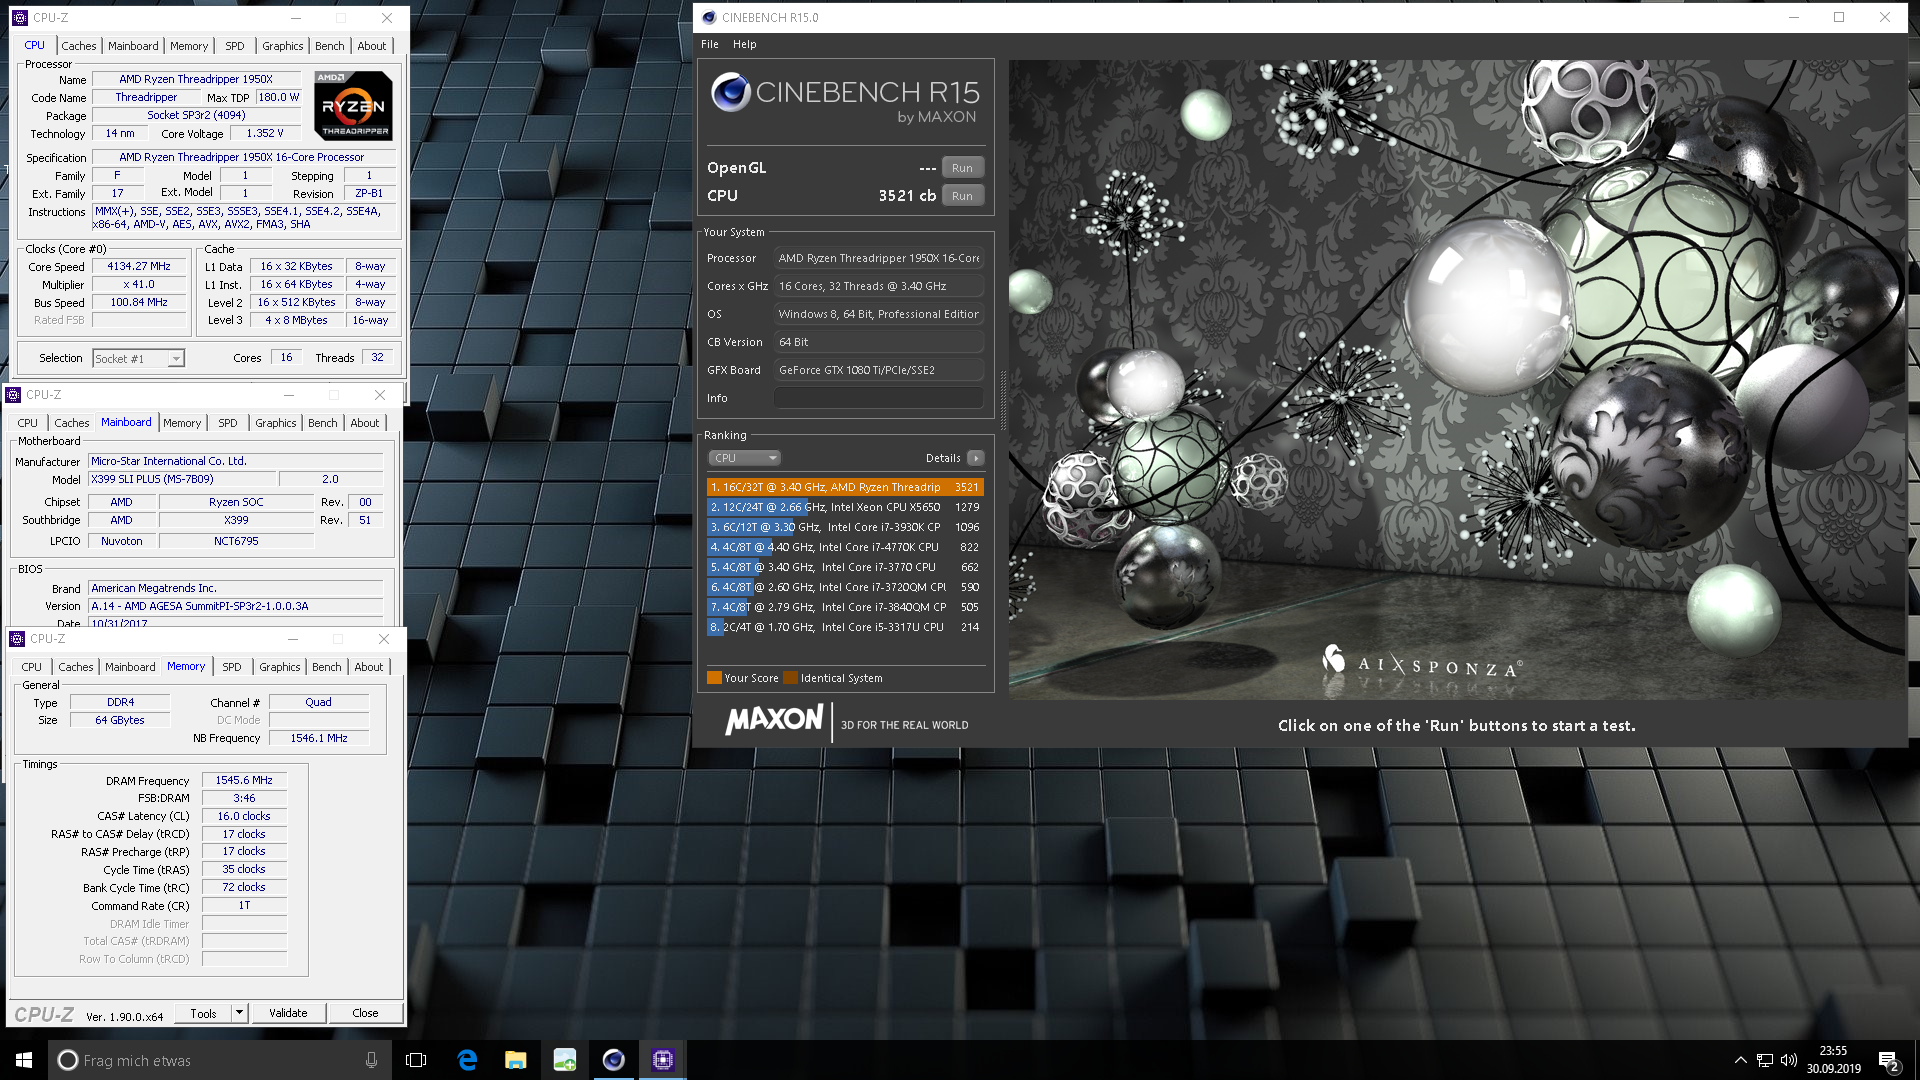The image size is (1920, 1080).
Task: Open the Windows Start menu
Action: coord(24,1060)
